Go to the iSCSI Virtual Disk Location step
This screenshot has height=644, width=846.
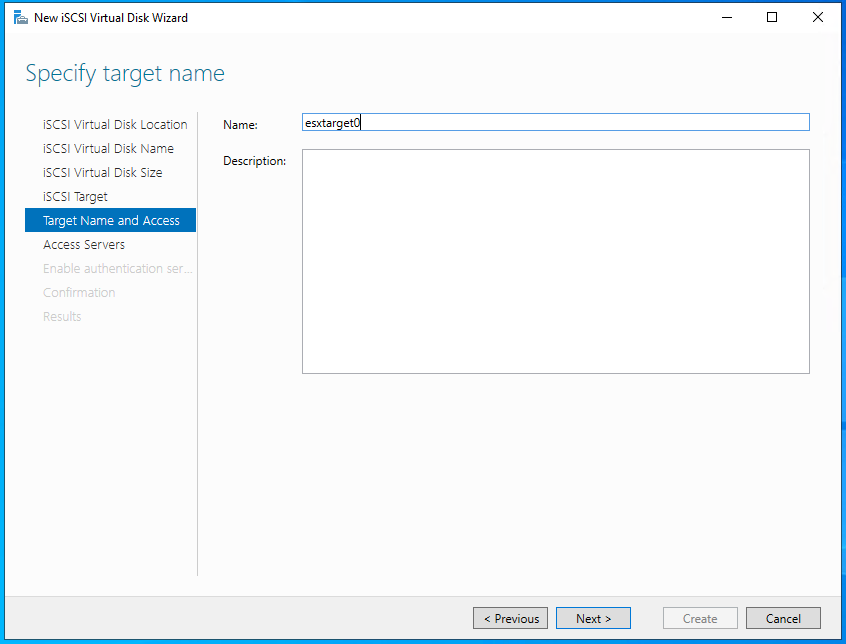tap(115, 125)
